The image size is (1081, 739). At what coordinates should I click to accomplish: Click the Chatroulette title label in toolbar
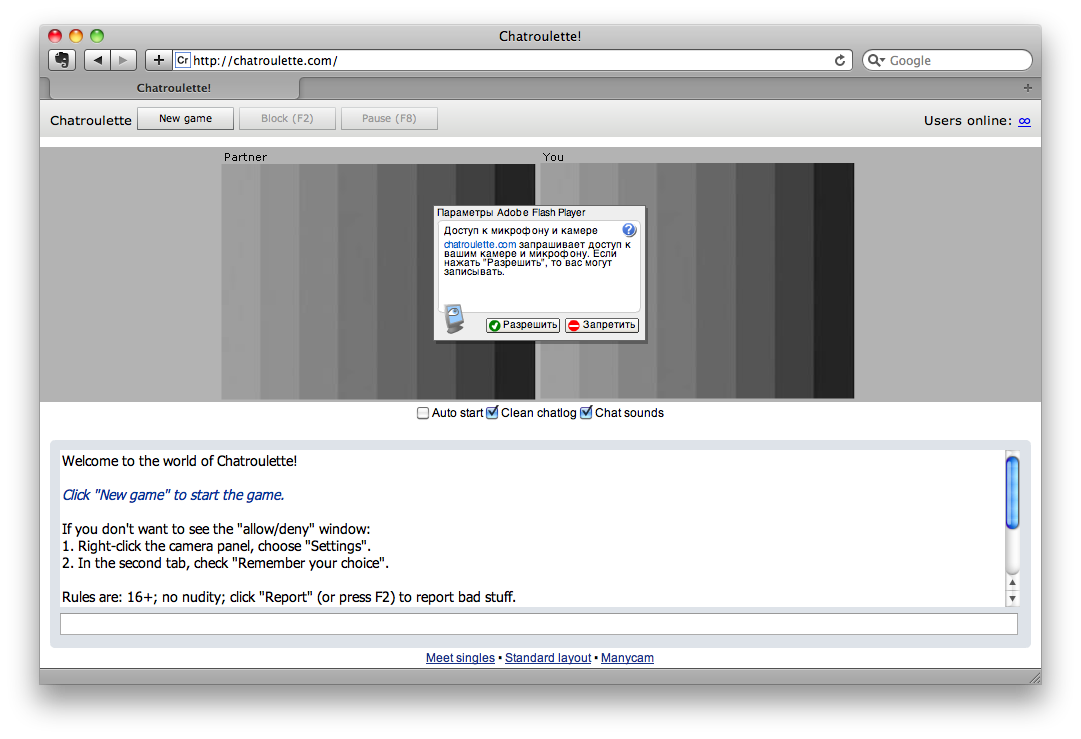(x=90, y=120)
